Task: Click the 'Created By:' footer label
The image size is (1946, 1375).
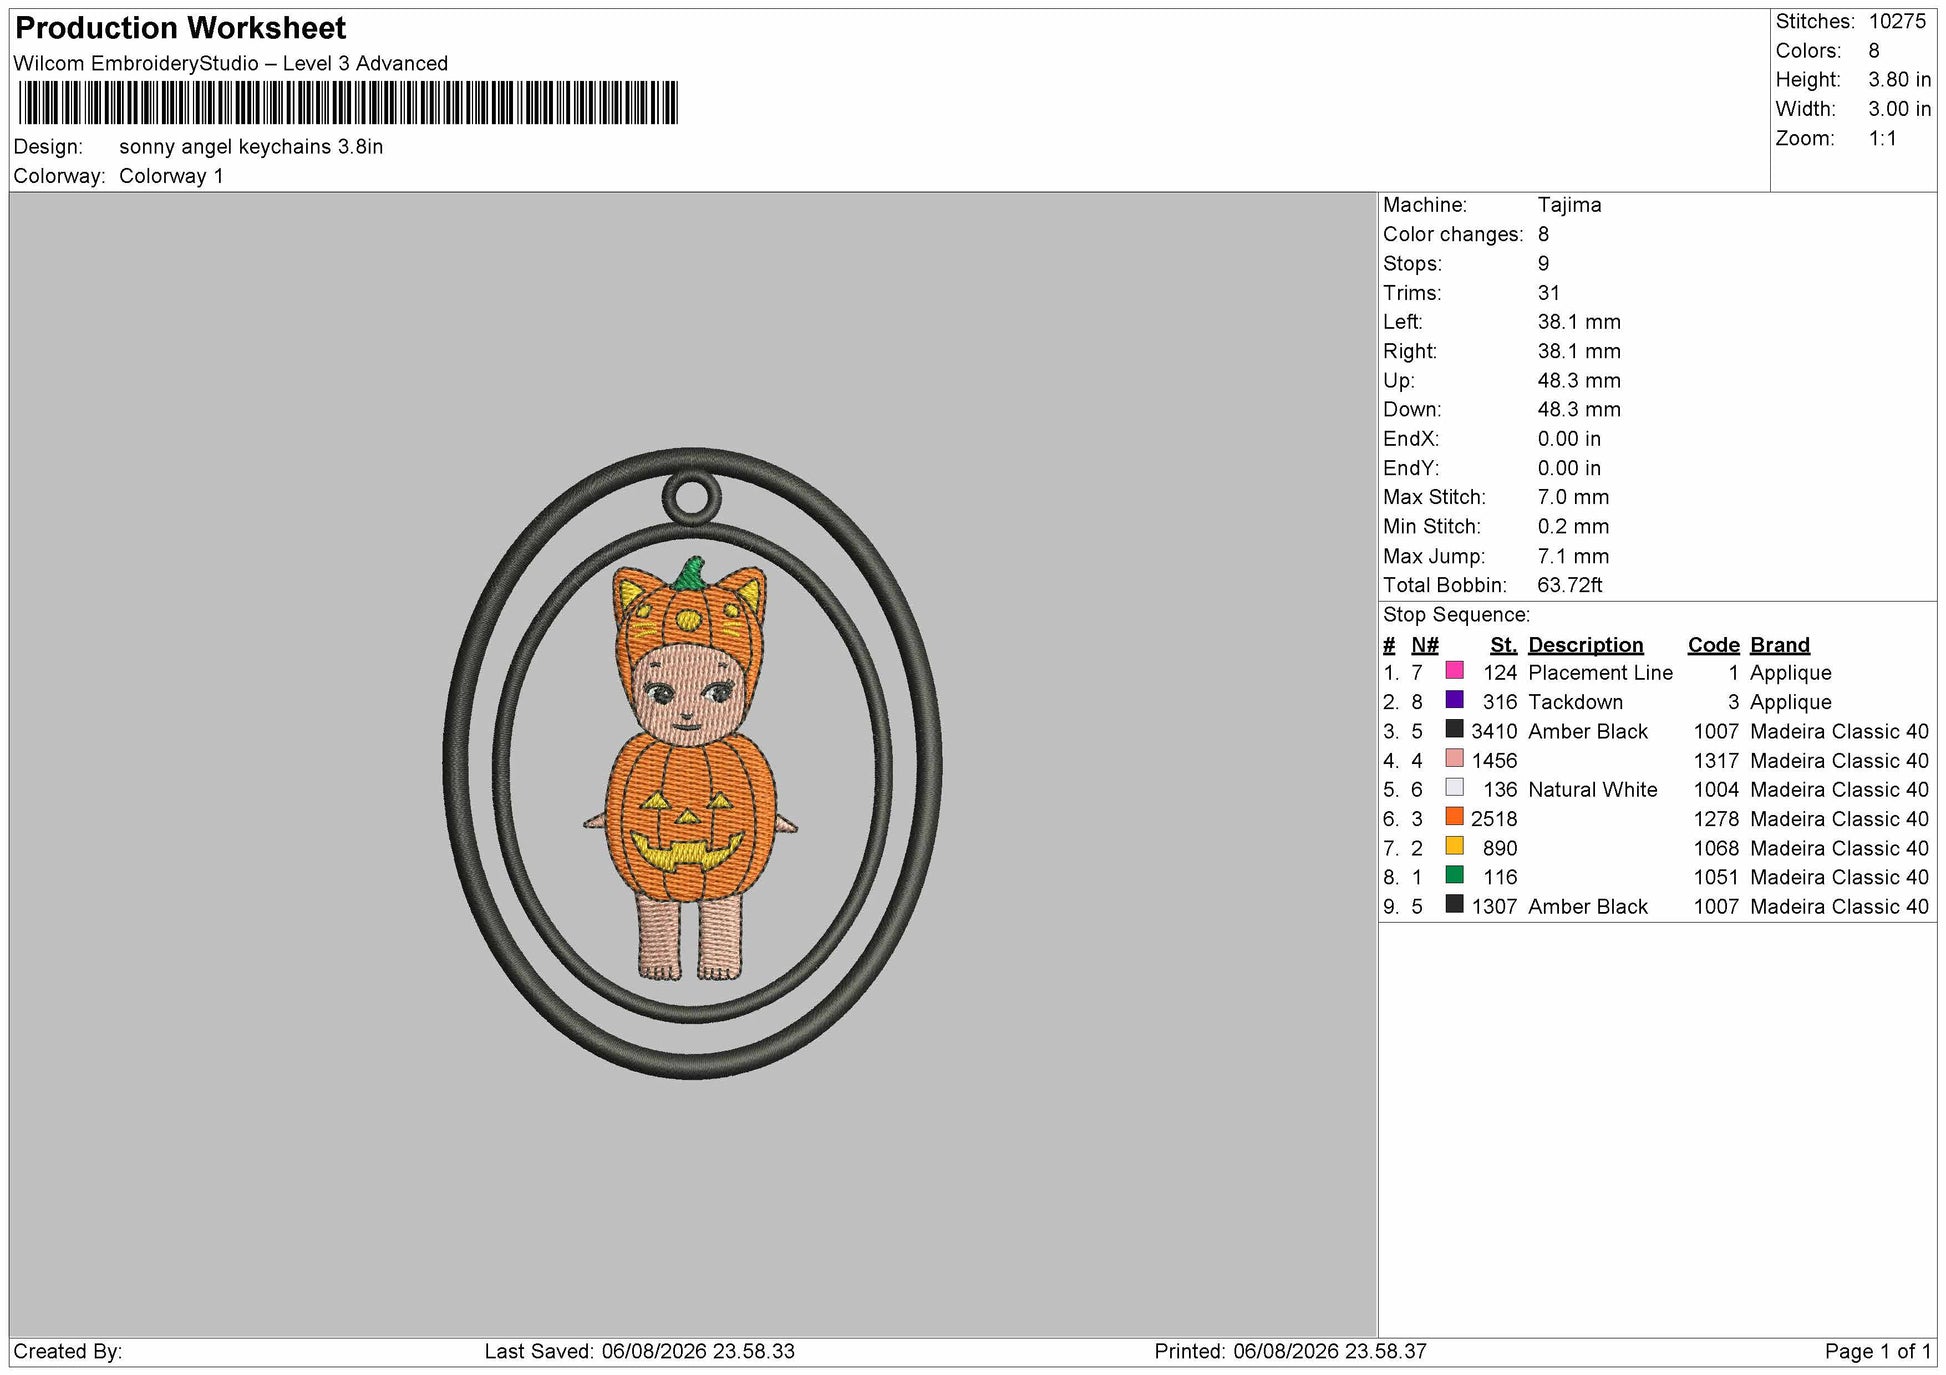Action: [x=68, y=1352]
